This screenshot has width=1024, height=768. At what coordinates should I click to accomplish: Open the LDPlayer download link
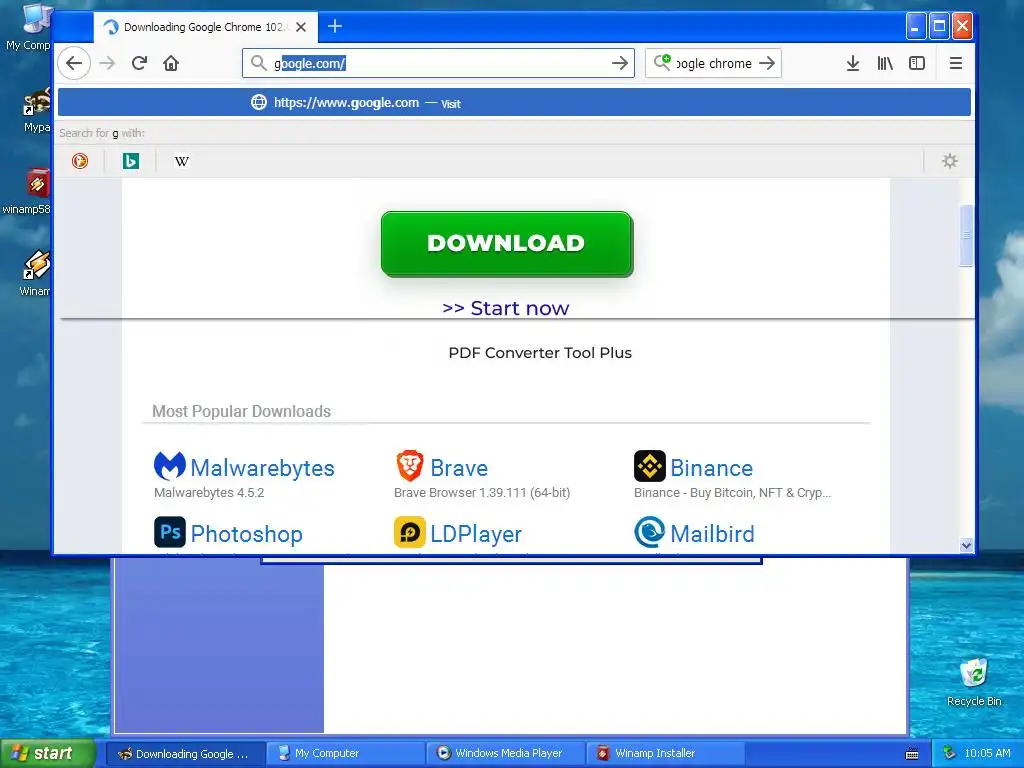(476, 534)
